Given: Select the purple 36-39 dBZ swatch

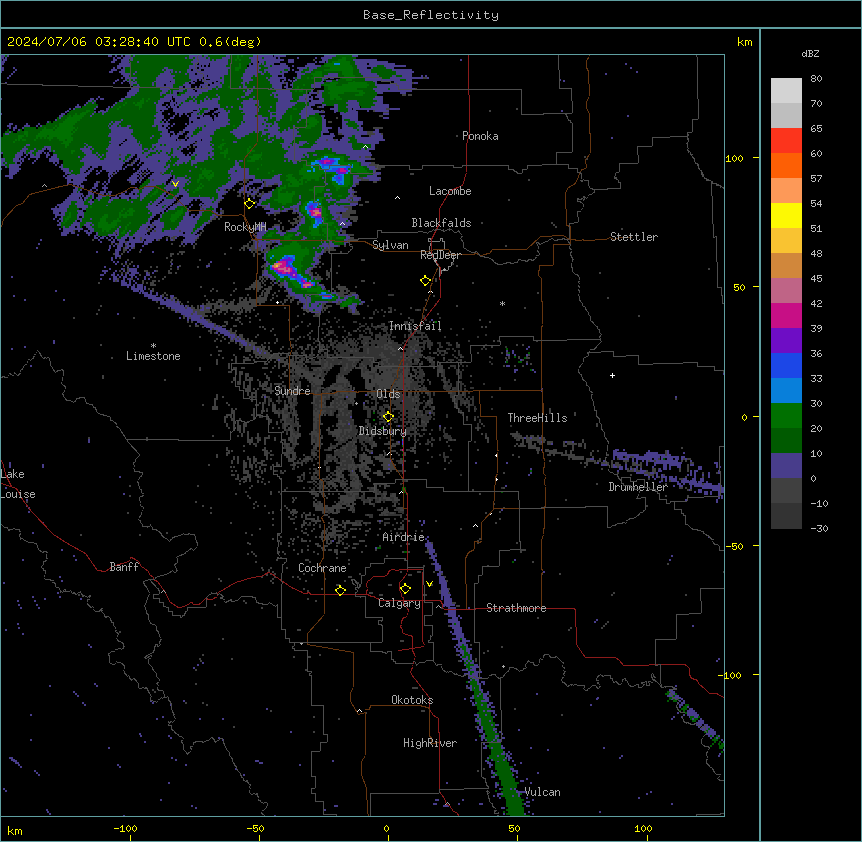Looking at the screenshot, I should 786,340.
